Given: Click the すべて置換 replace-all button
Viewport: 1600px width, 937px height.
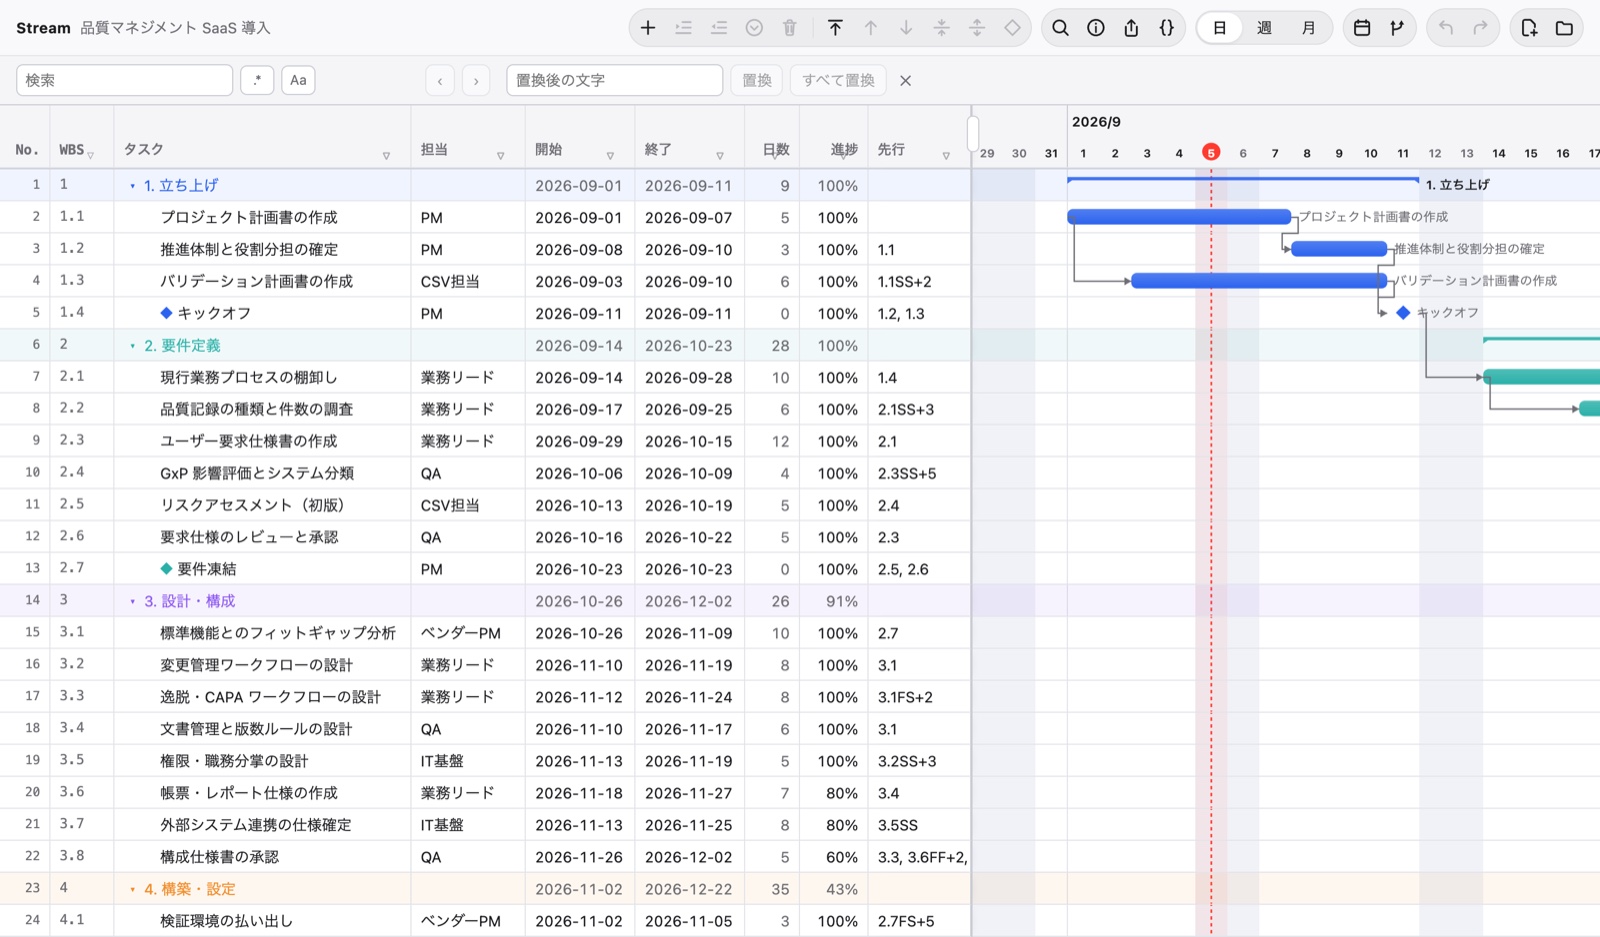Looking at the screenshot, I should [x=838, y=80].
